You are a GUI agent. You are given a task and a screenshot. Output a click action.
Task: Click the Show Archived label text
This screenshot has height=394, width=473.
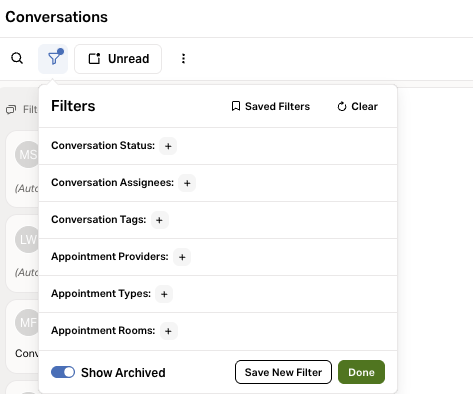click(123, 372)
